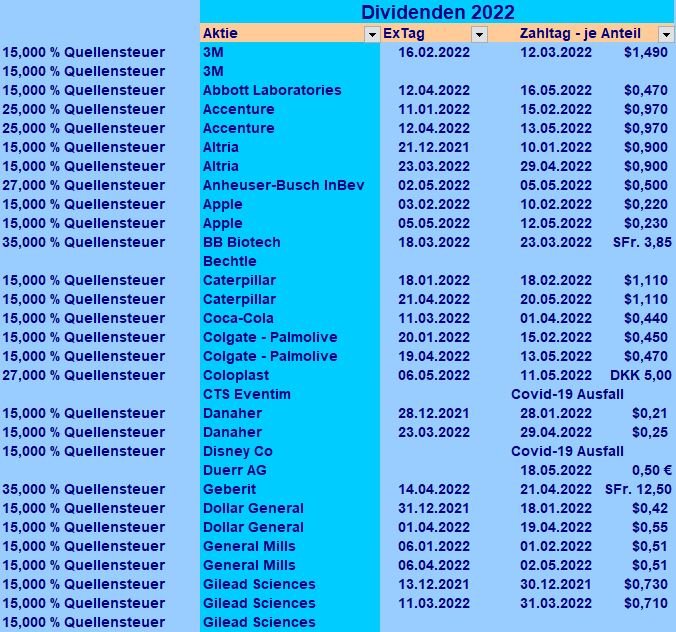Select '35,000 % Quellensteuer' beside Geberit
Screen dimensions: 676x632
tap(84, 489)
